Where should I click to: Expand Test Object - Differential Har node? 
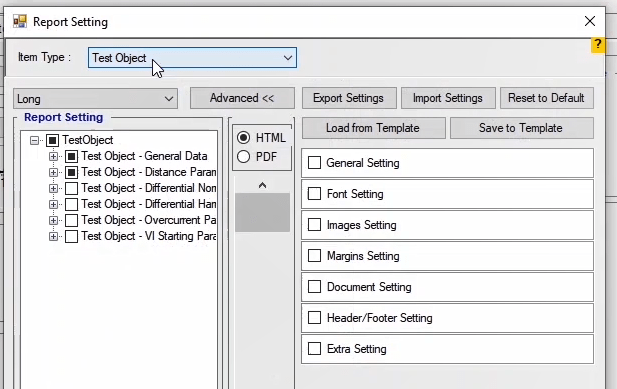(53, 205)
